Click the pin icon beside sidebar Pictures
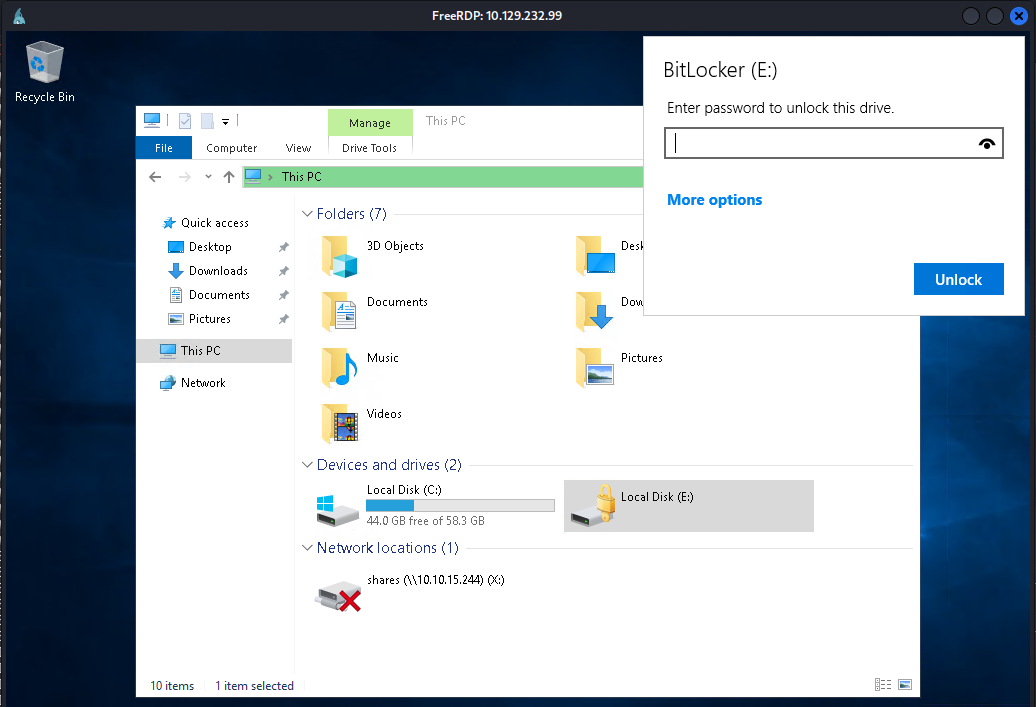The width and height of the screenshot is (1036, 707). (283, 319)
